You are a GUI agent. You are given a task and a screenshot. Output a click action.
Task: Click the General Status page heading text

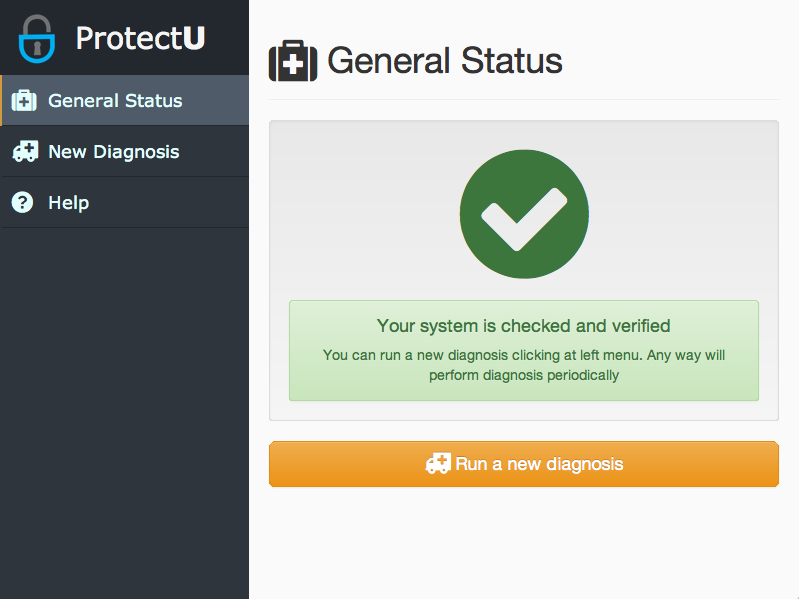pyautogui.click(x=445, y=61)
